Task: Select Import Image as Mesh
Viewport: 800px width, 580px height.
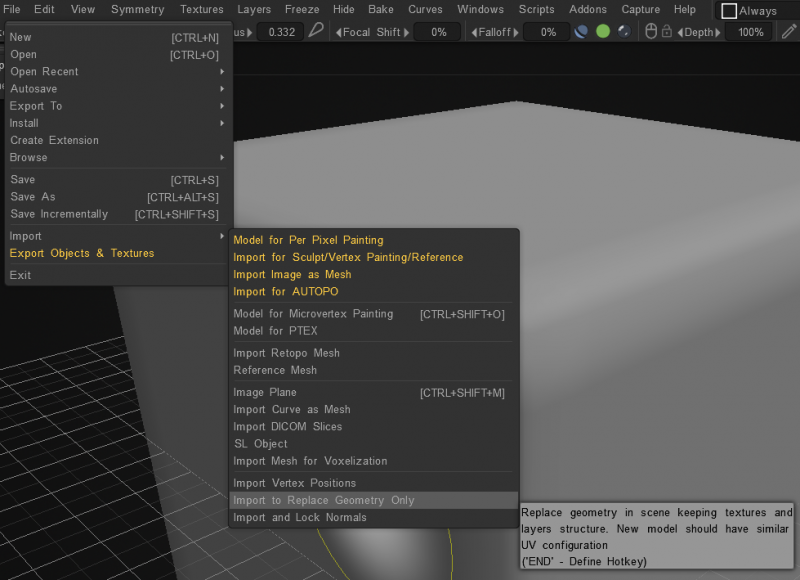Action: click(292, 274)
